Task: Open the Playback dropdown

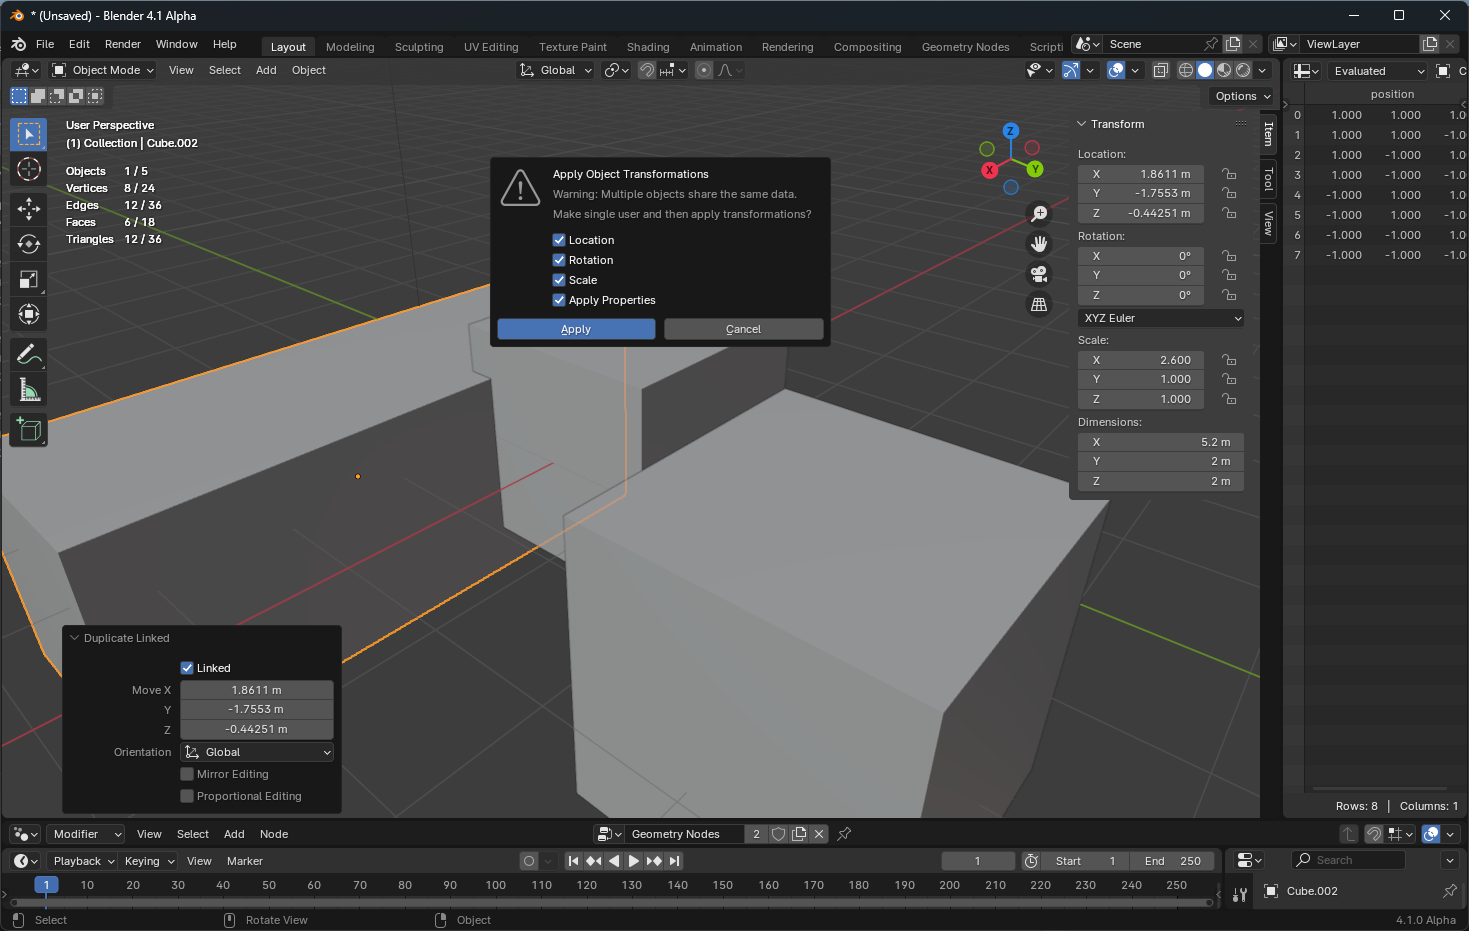Action: [83, 861]
